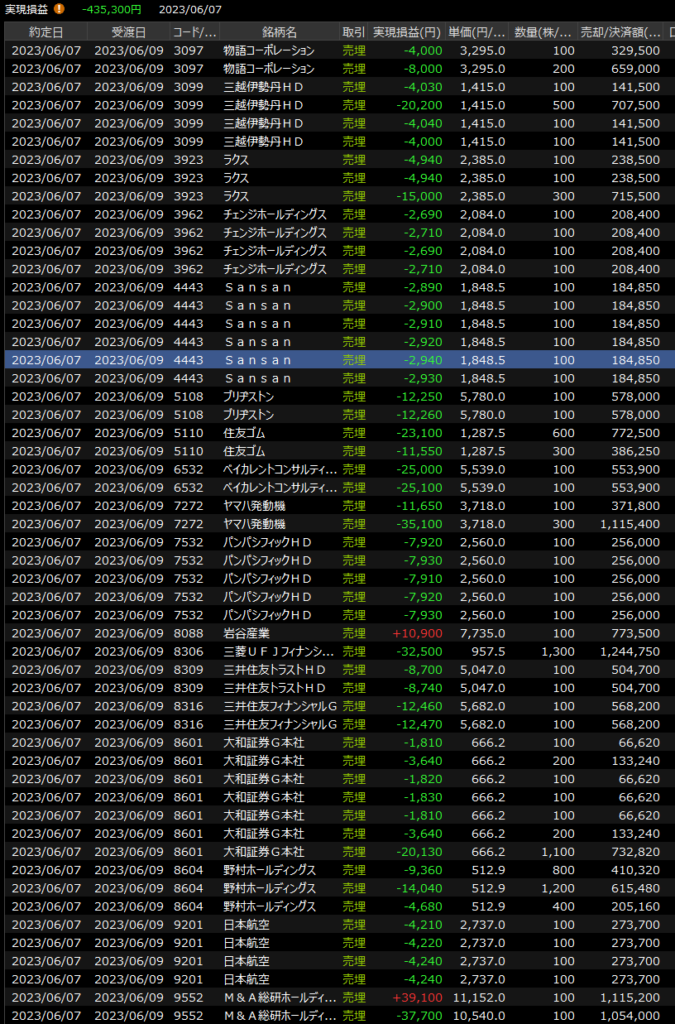Click the orange warning icon beside 実現損益
This screenshot has height=1024, width=675.
58,9
